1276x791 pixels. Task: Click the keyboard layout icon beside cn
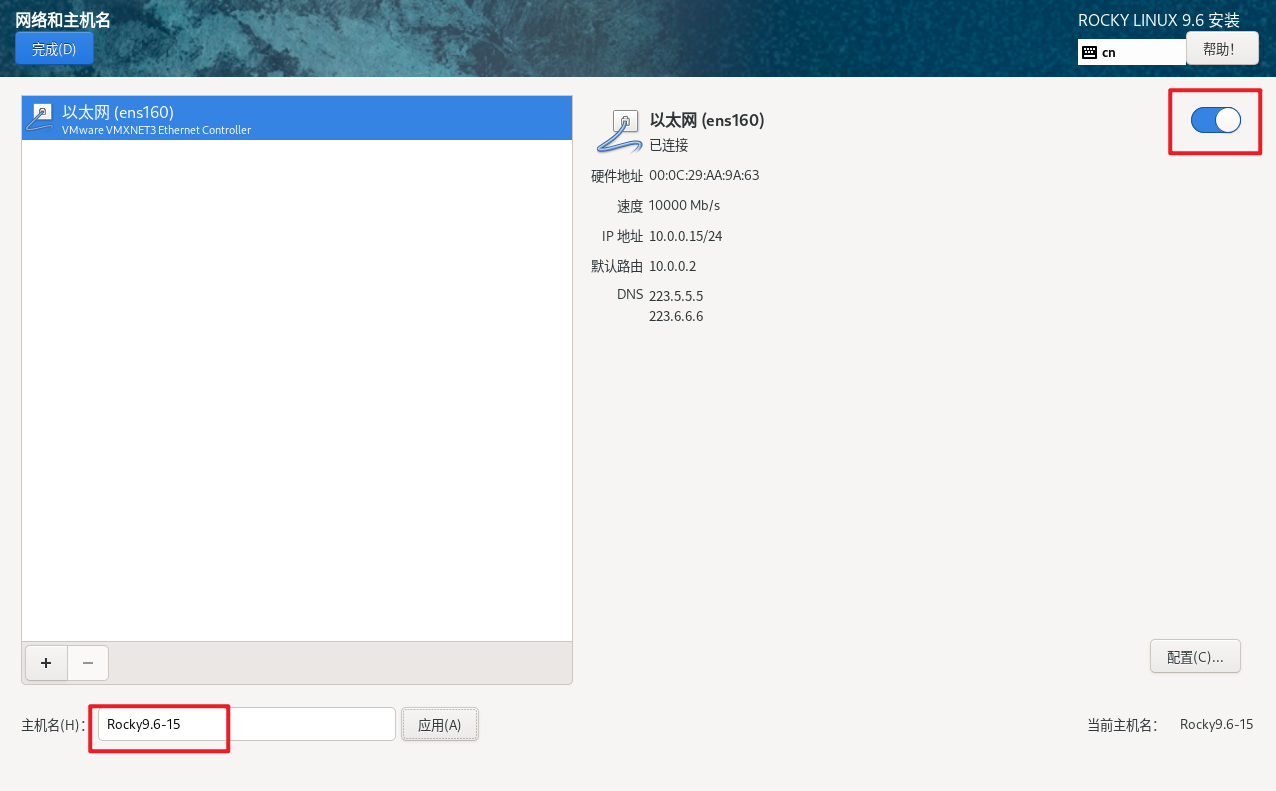point(1089,52)
